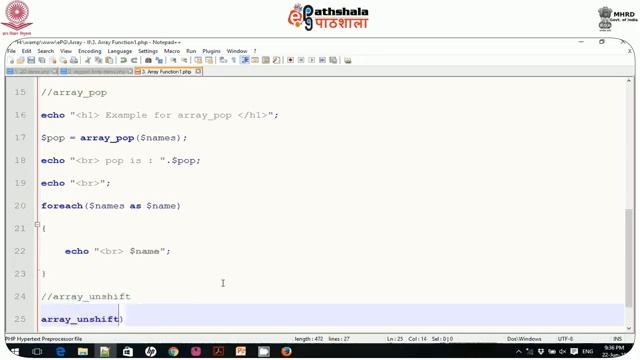The image size is (640, 360).
Task: Toggle word wrap toolbar icon
Action: [223, 60]
